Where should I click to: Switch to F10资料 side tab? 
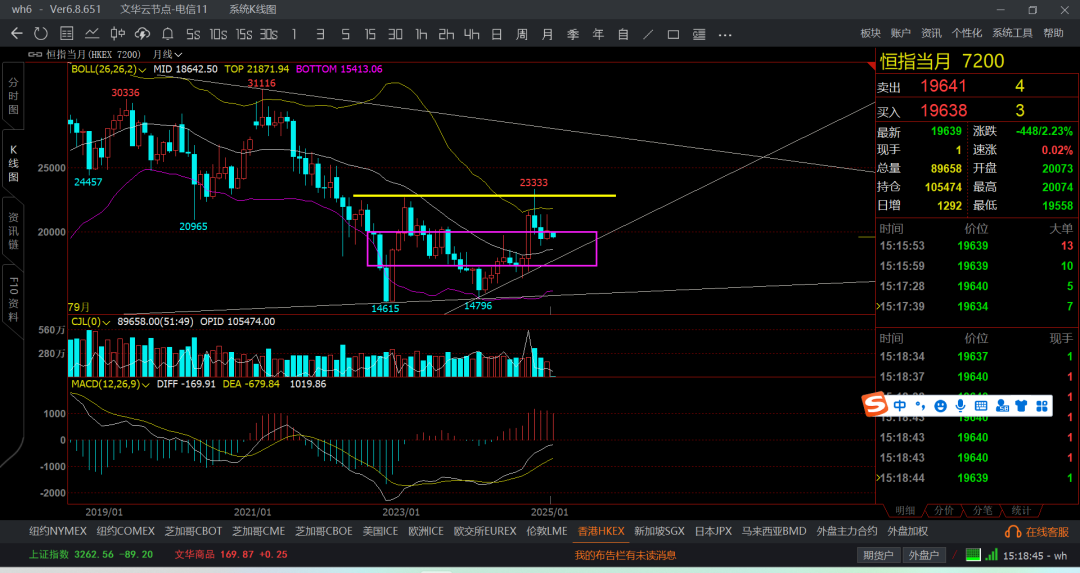tap(13, 299)
